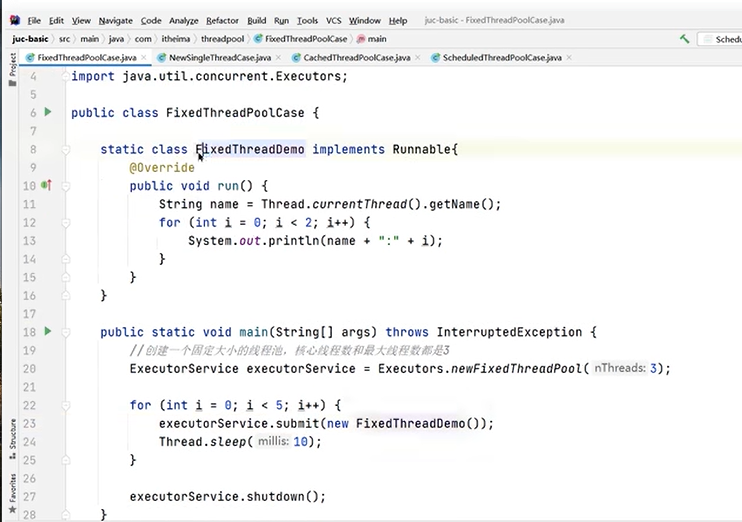Image resolution: width=742 pixels, height=522 pixels.
Task: Close the NewSingleThreadCase.java tab
Action: tap(278, 58)
